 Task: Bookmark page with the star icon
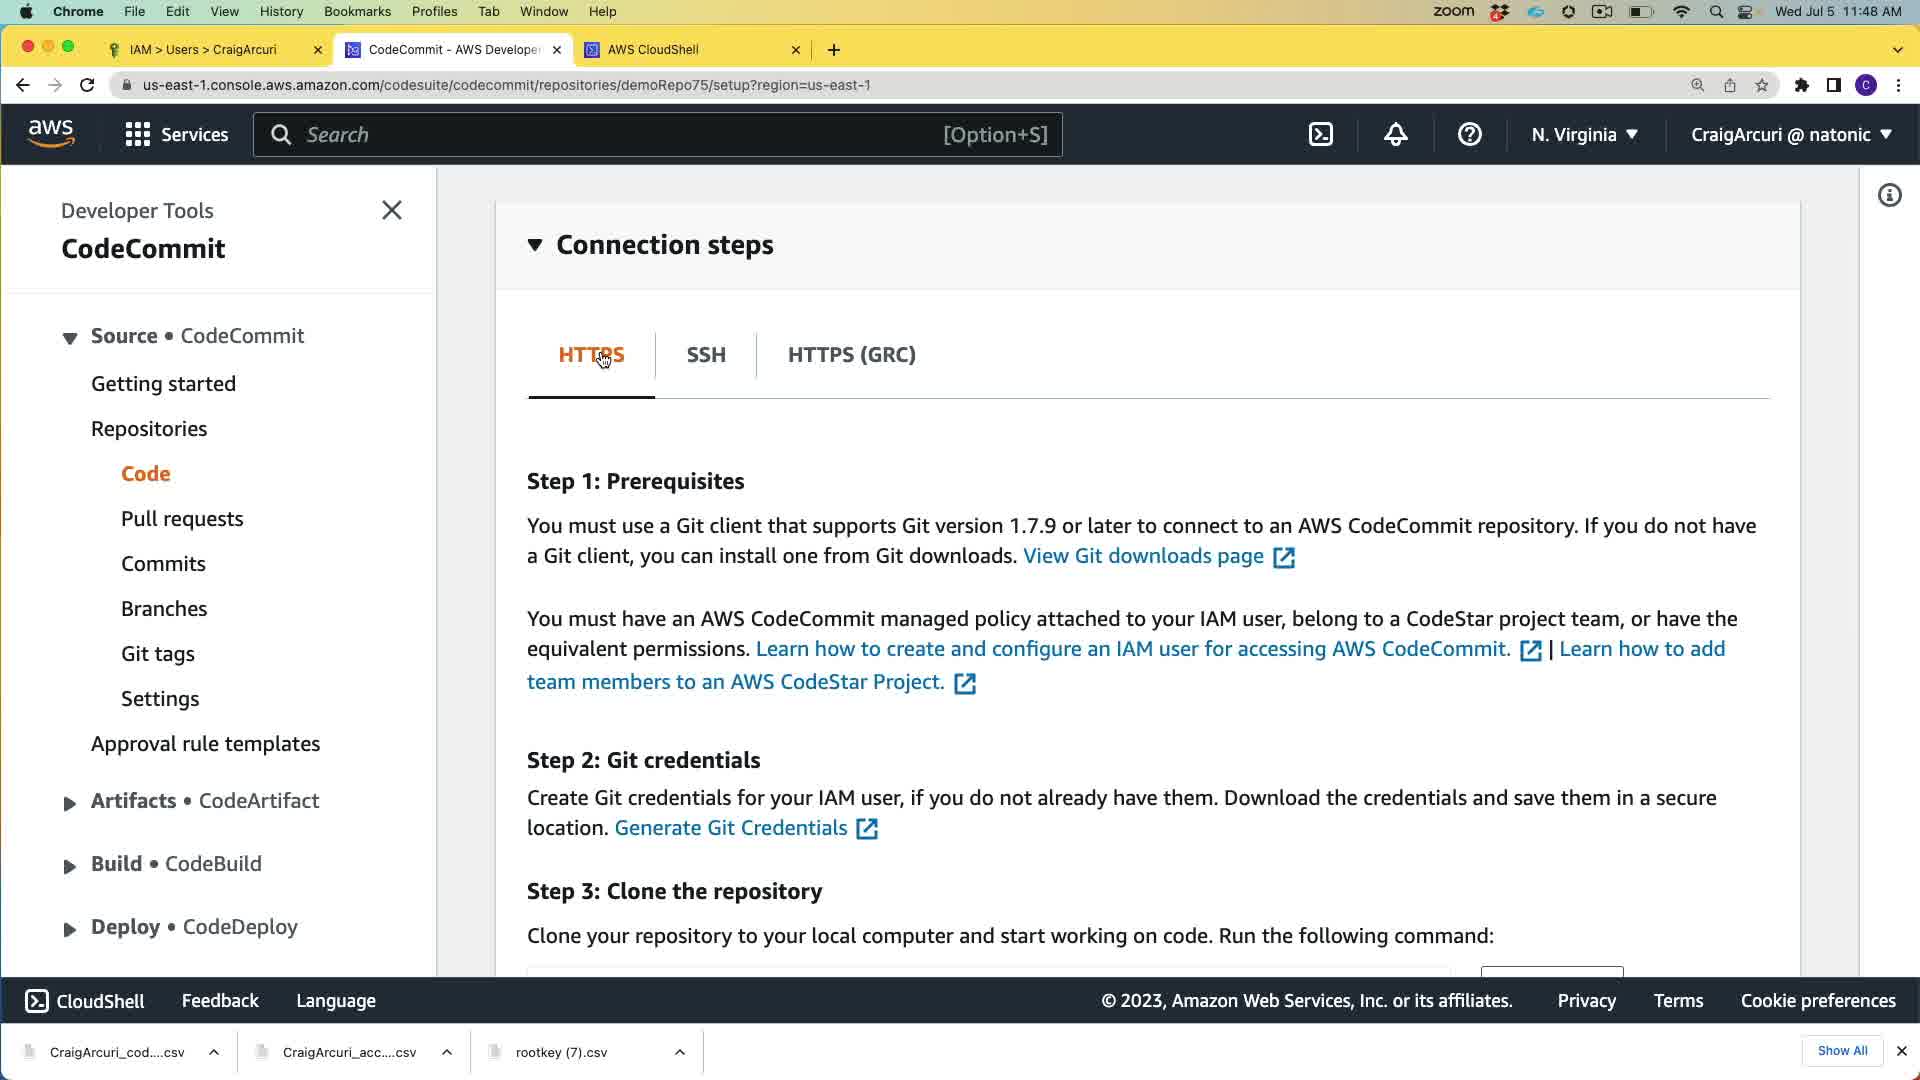(x=1761, y=85)
